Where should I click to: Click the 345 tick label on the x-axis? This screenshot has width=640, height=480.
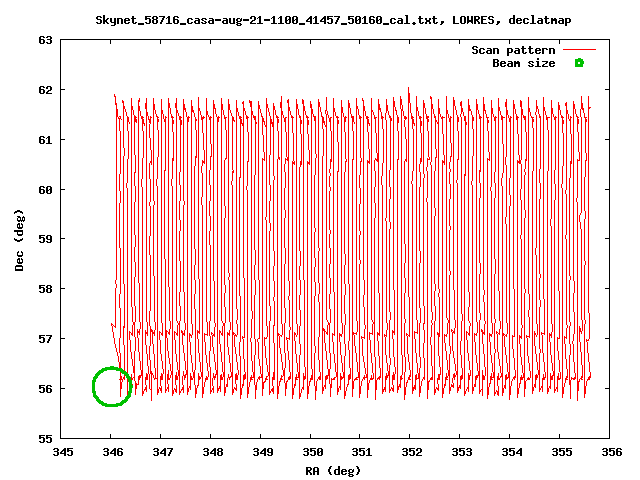click(62, 453)
